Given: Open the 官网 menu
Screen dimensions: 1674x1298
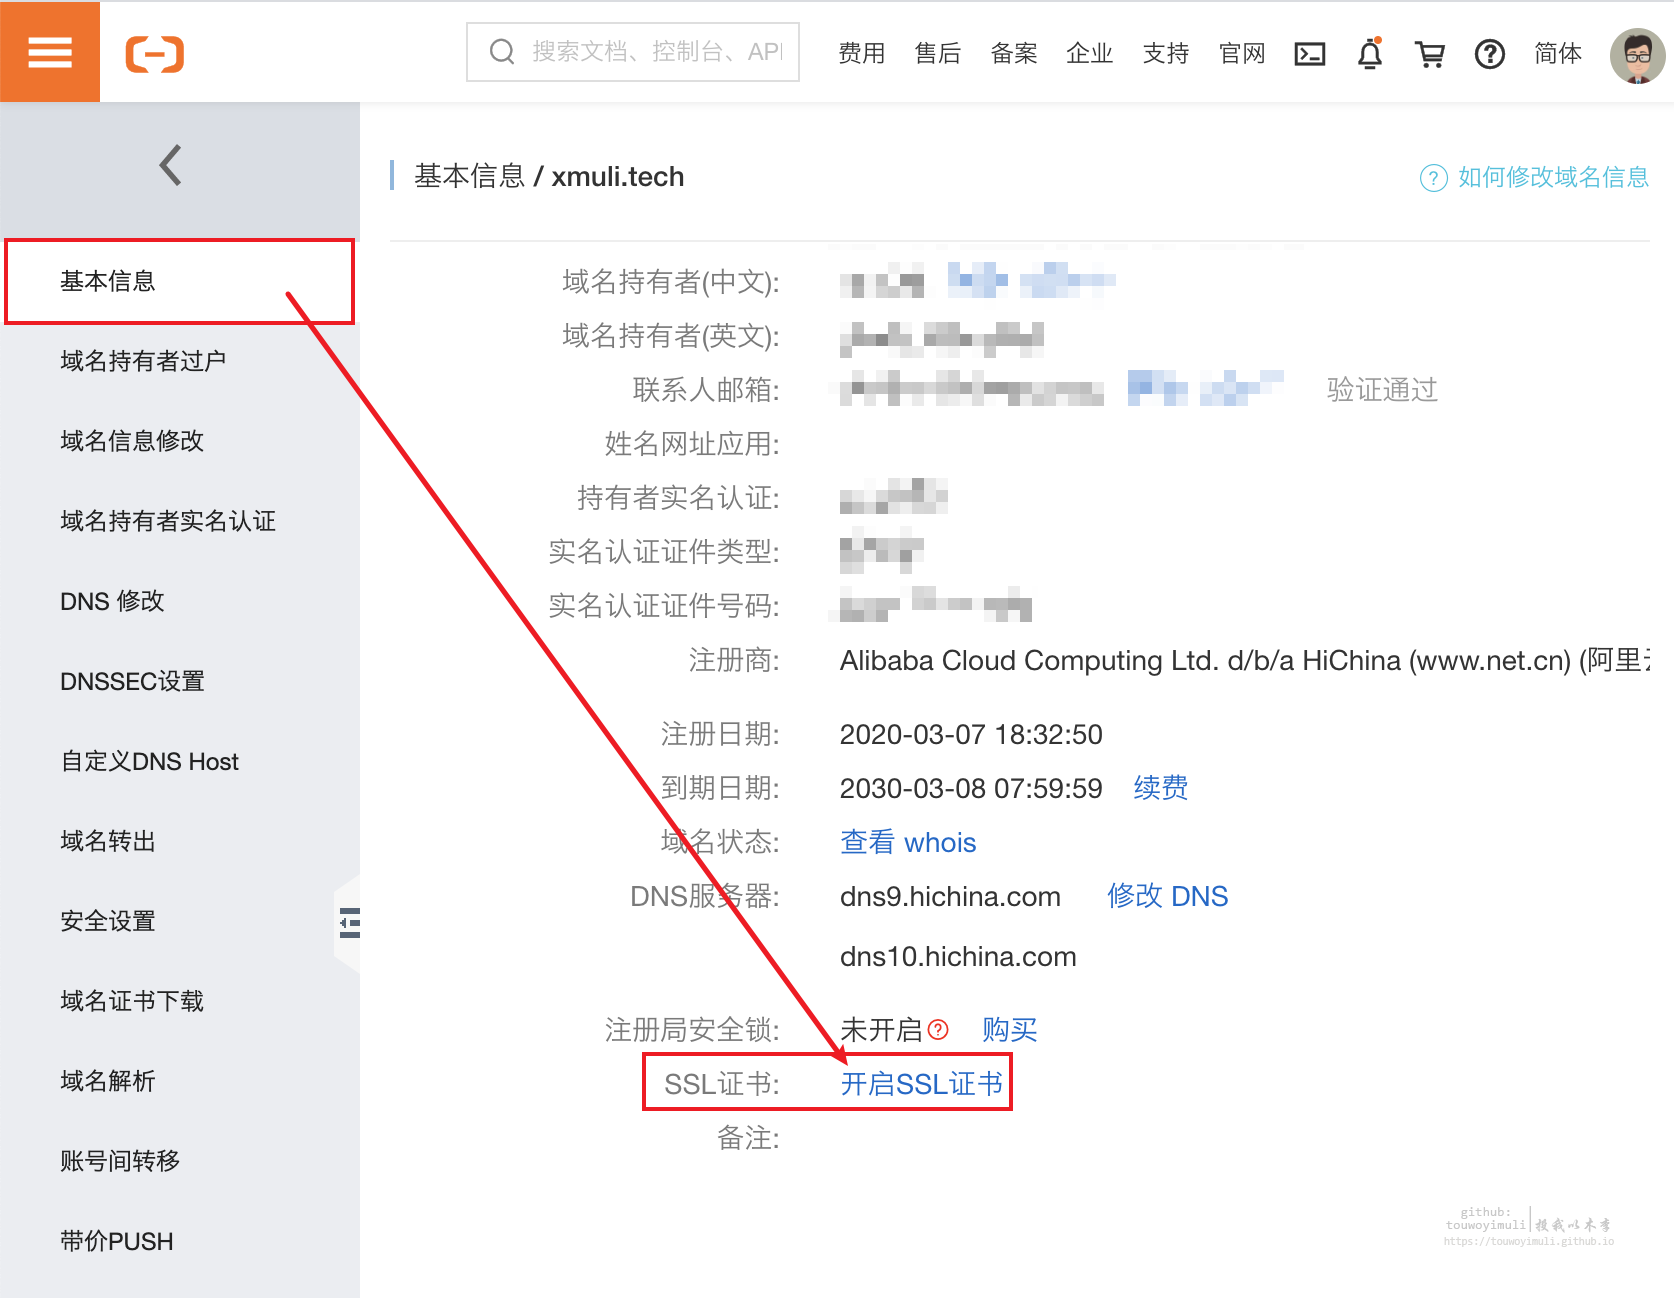Looking at the screenshot, I should [1242, 53].
